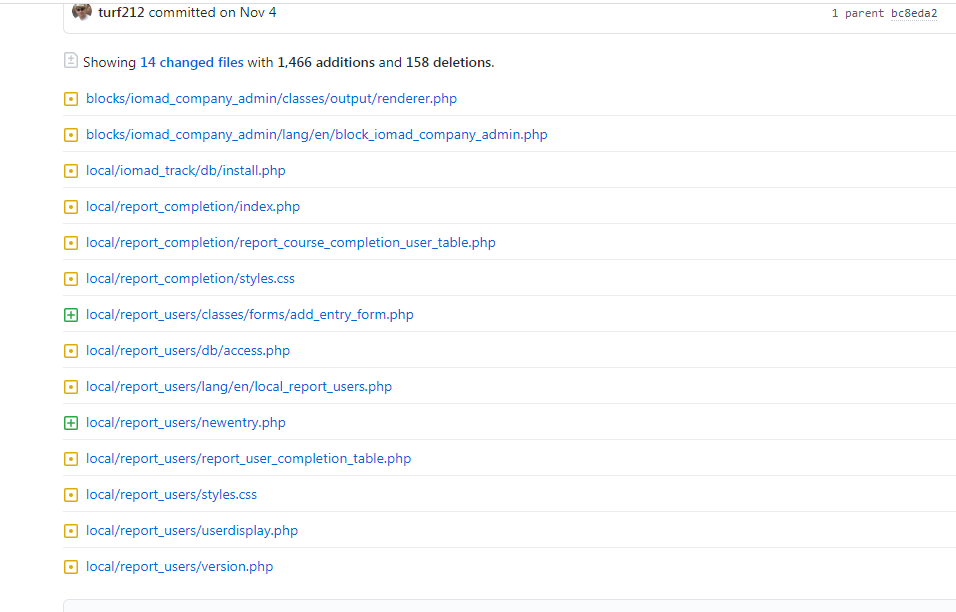Screen dimensions: 956x612
Task: Click 'committed on Nov 4' text
Action: pos(212,12)
